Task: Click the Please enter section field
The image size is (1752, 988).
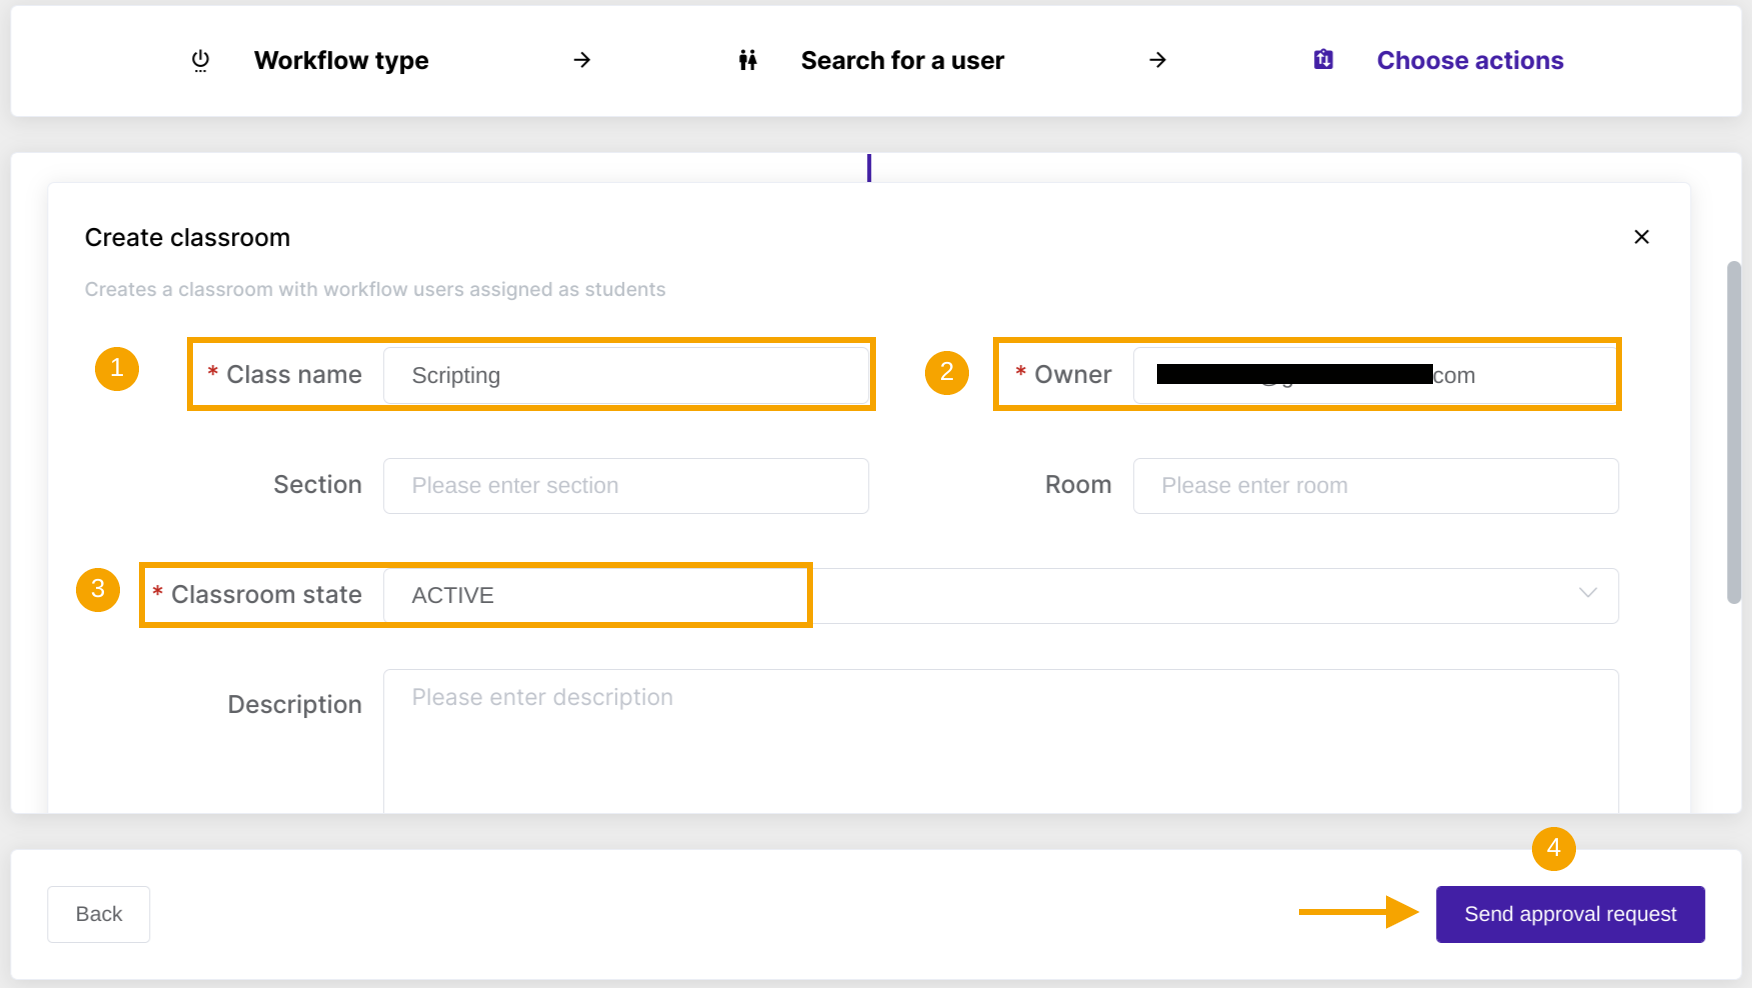Action: click(626, 485)
